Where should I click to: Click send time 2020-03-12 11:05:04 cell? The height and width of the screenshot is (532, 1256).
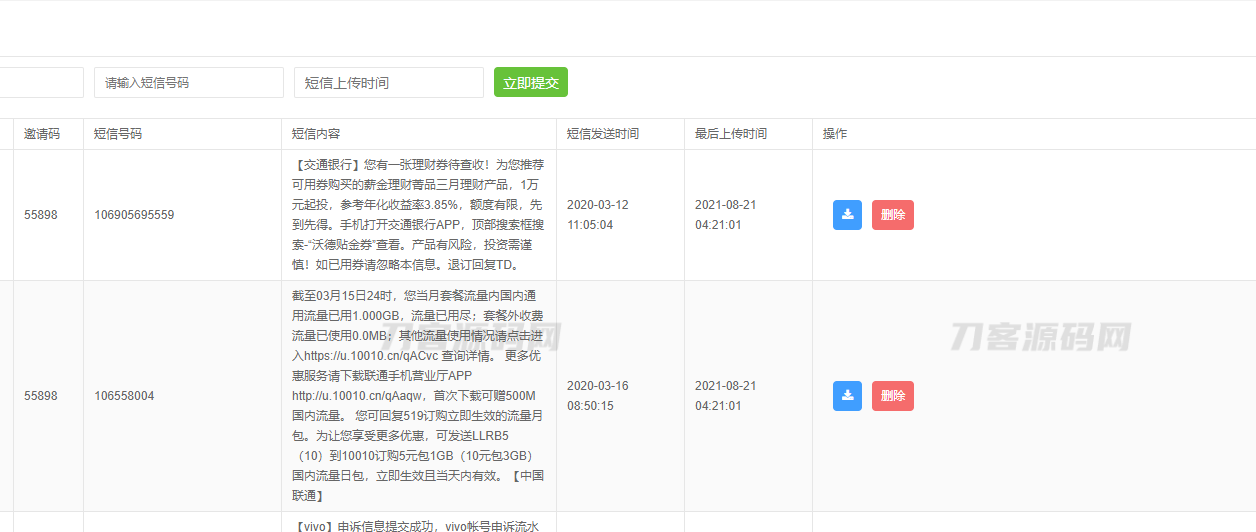[597, 215]
